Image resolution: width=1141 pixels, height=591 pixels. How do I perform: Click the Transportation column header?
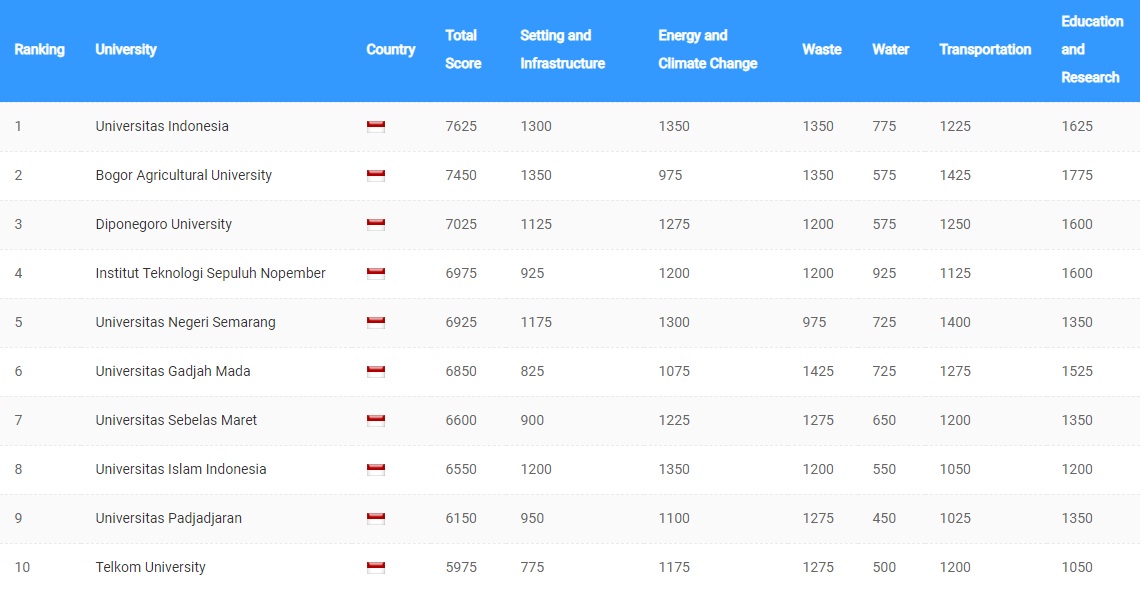[x=985, y=50]
